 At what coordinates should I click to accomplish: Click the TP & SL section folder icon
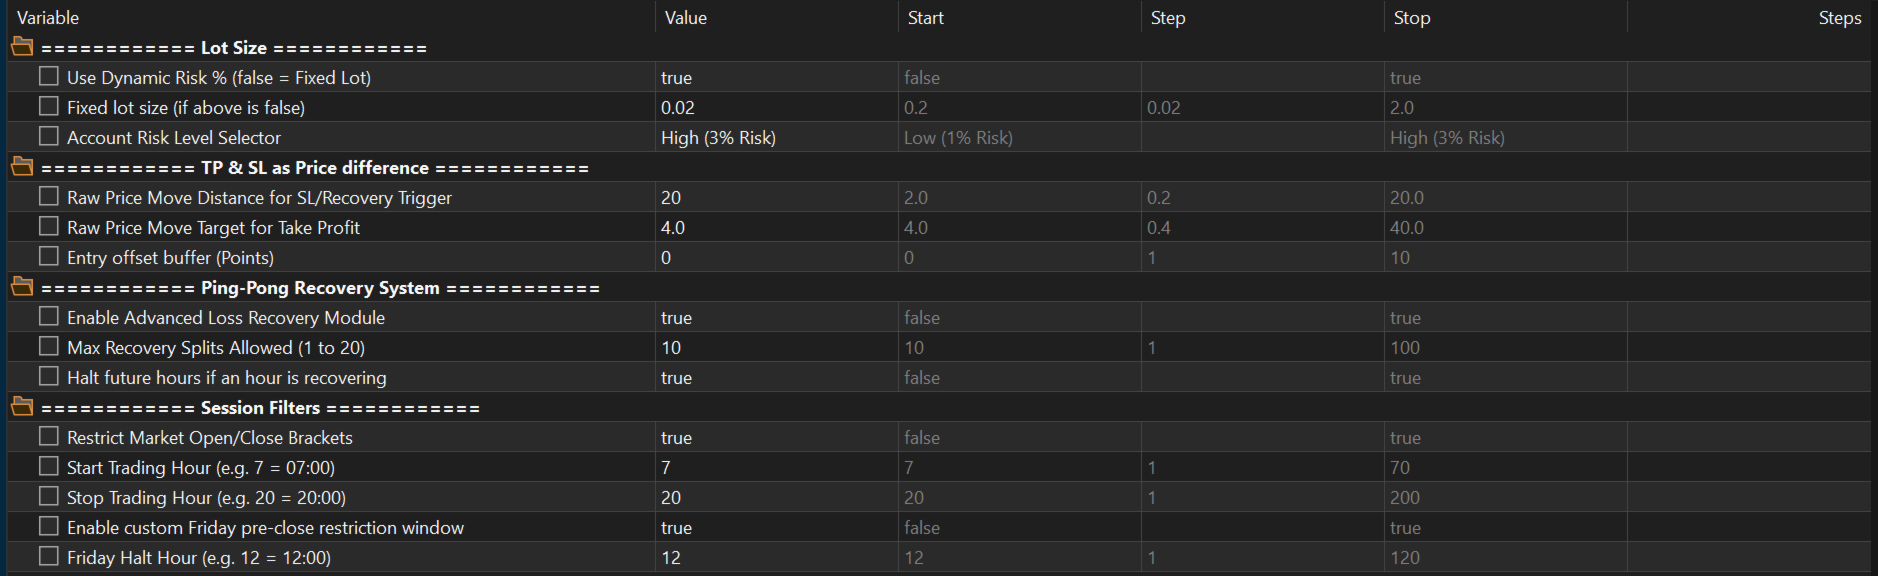[22, 167]
